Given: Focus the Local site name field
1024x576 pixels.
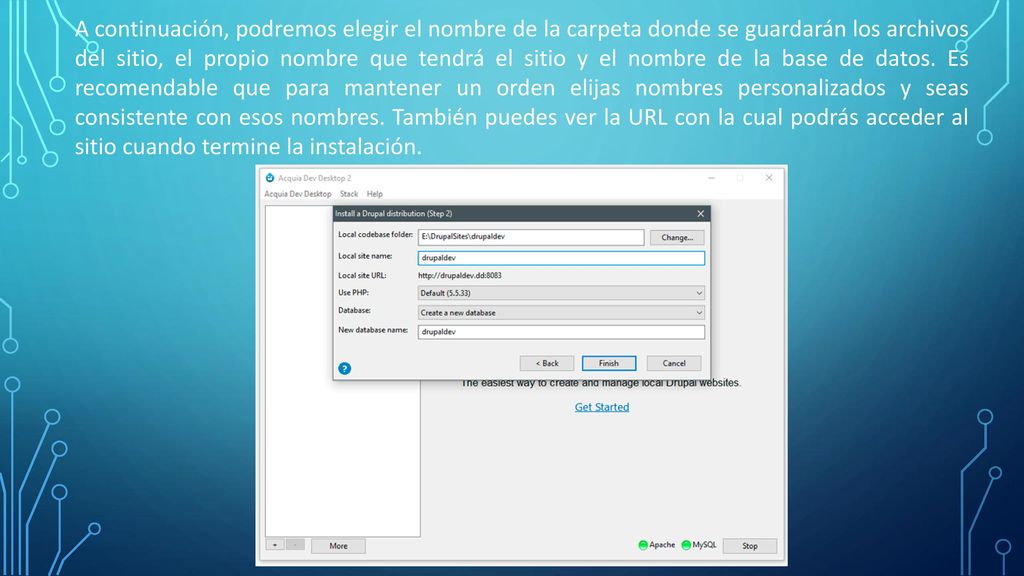Looking at the screenshot, I should coord(561,258).
